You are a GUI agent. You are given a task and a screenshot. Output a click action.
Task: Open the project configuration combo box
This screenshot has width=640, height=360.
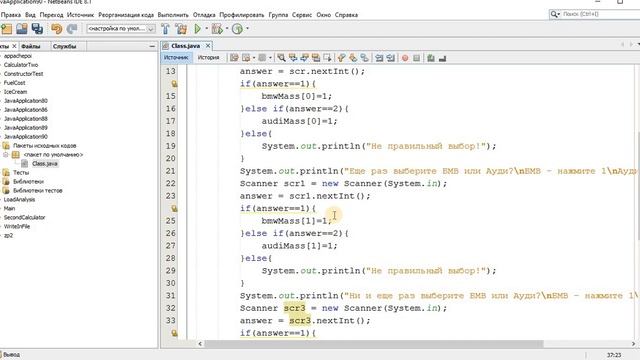(121, 29)
